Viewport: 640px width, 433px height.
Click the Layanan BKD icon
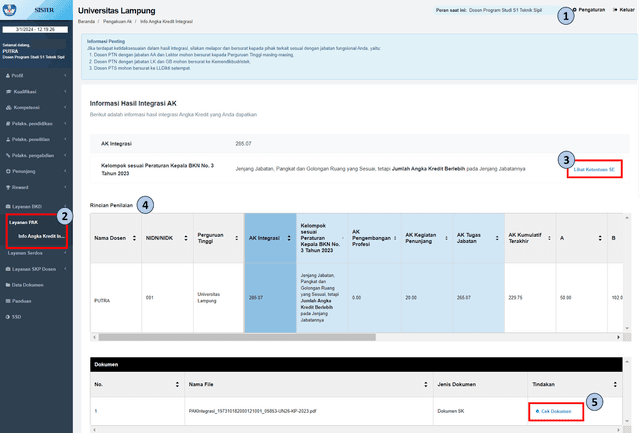tap(8, 207)
